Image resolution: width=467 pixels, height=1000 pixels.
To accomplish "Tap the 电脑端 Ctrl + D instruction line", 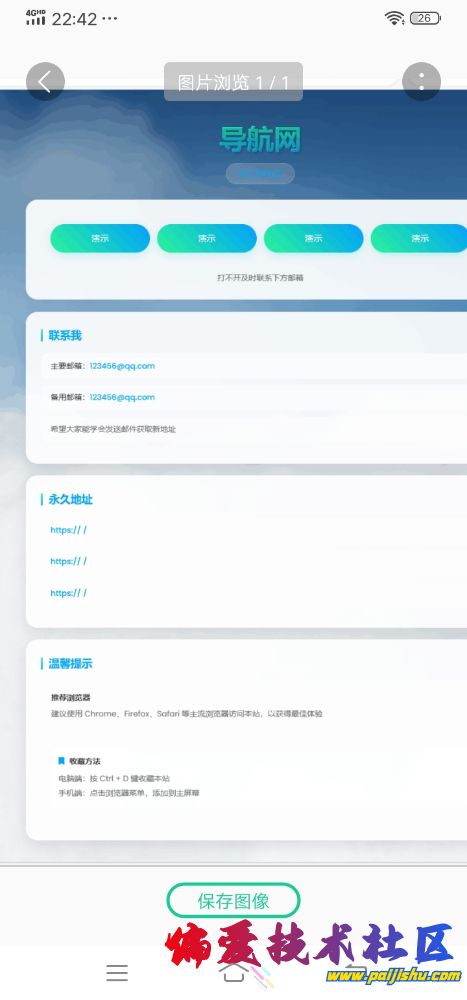I will click(x=114, y=779).
